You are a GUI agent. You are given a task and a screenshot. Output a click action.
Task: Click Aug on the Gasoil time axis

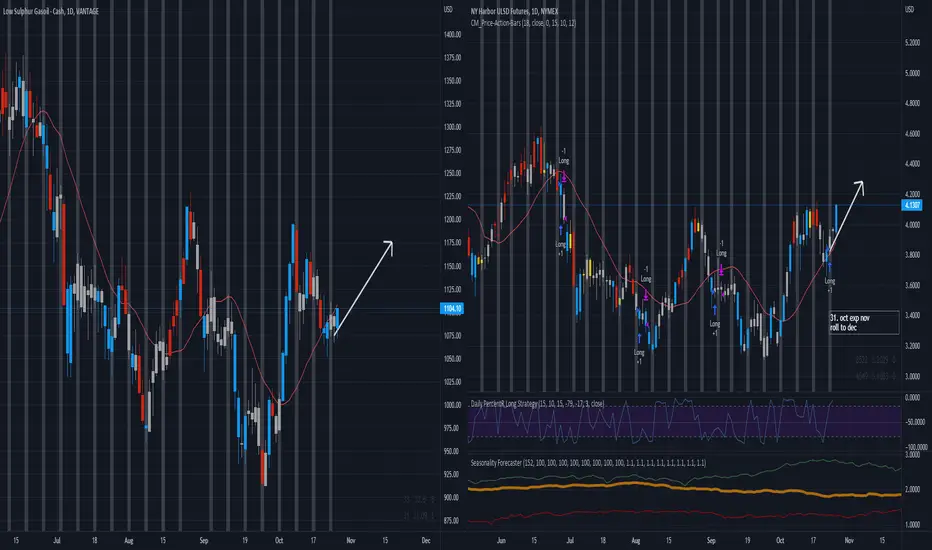(x=129, y=540)
